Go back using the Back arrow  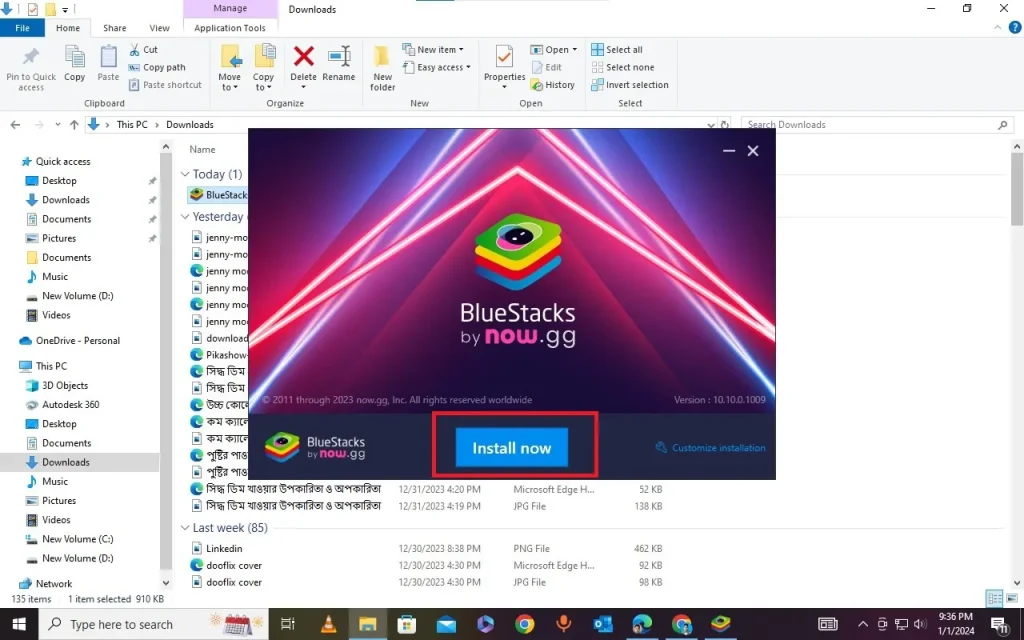pyautogui.click(x=16, y=125)
